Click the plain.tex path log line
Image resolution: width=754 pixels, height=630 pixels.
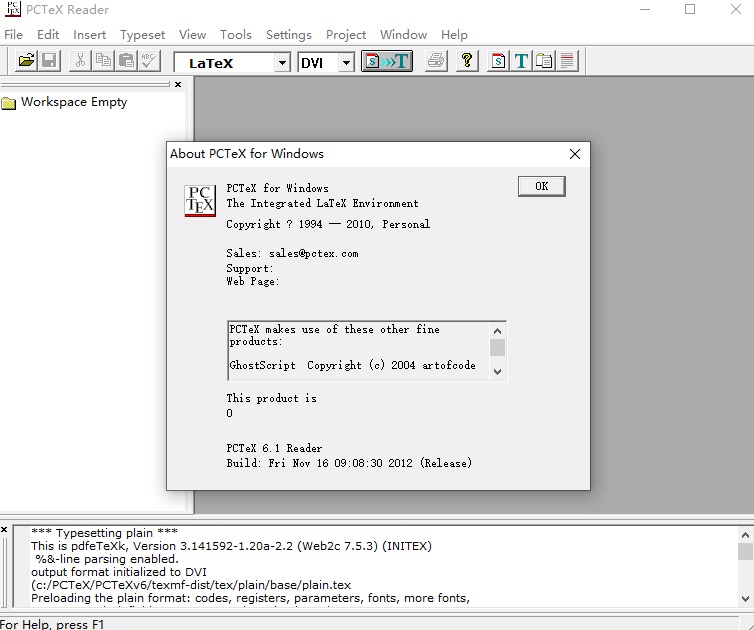191,585
